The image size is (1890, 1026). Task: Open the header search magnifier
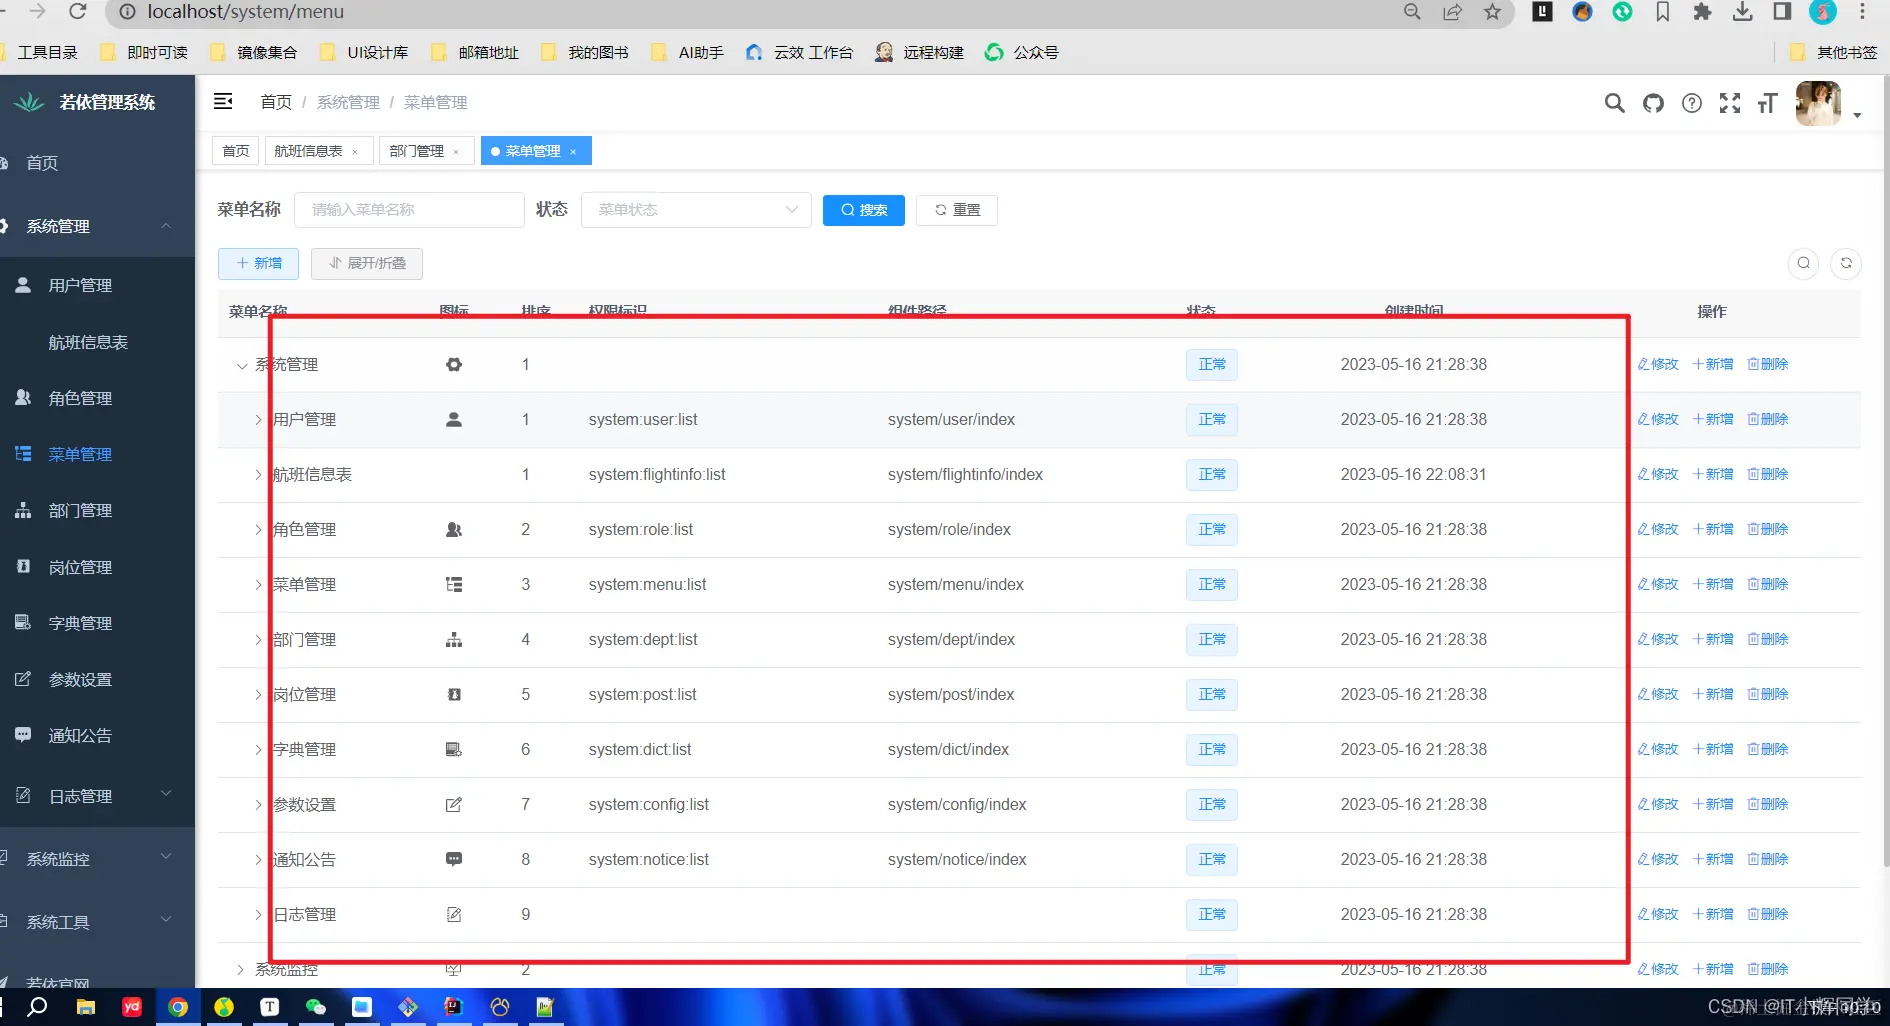tap(1614, 103)
